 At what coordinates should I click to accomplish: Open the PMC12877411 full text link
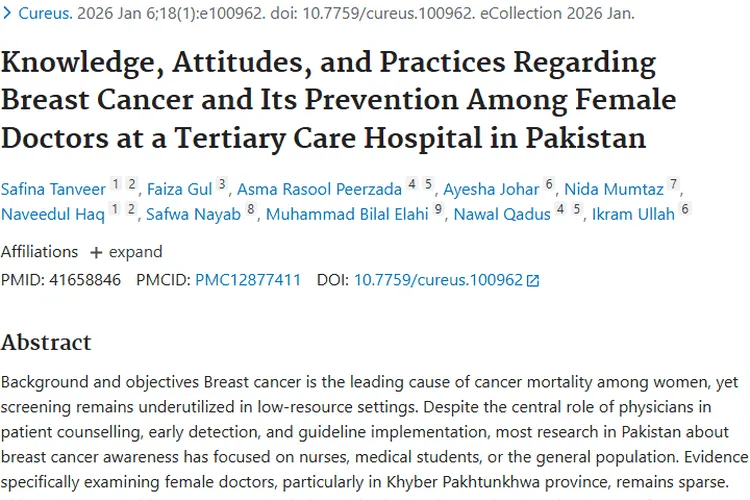pos(247,280)
